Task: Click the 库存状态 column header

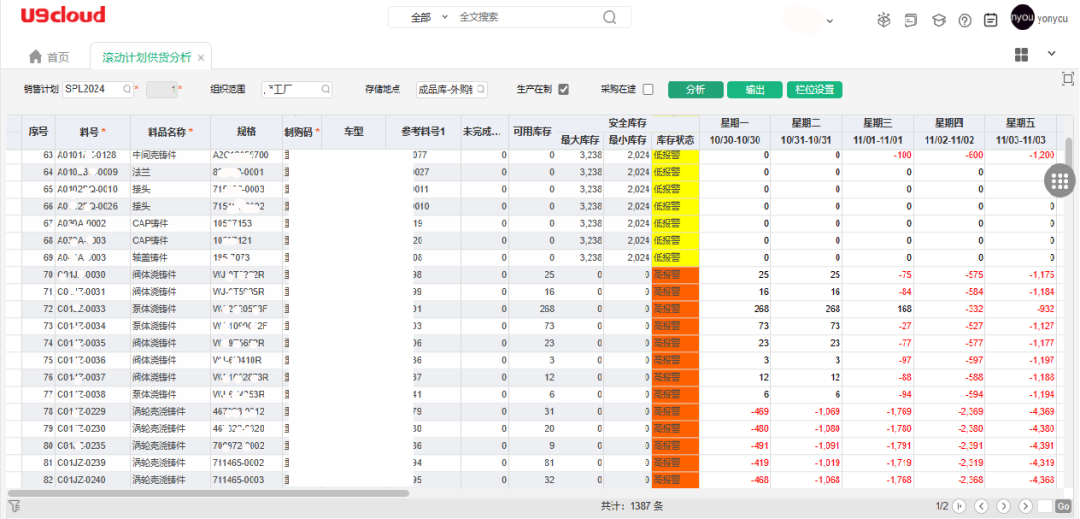Action: pyautogui.click(x=675, y=140)
